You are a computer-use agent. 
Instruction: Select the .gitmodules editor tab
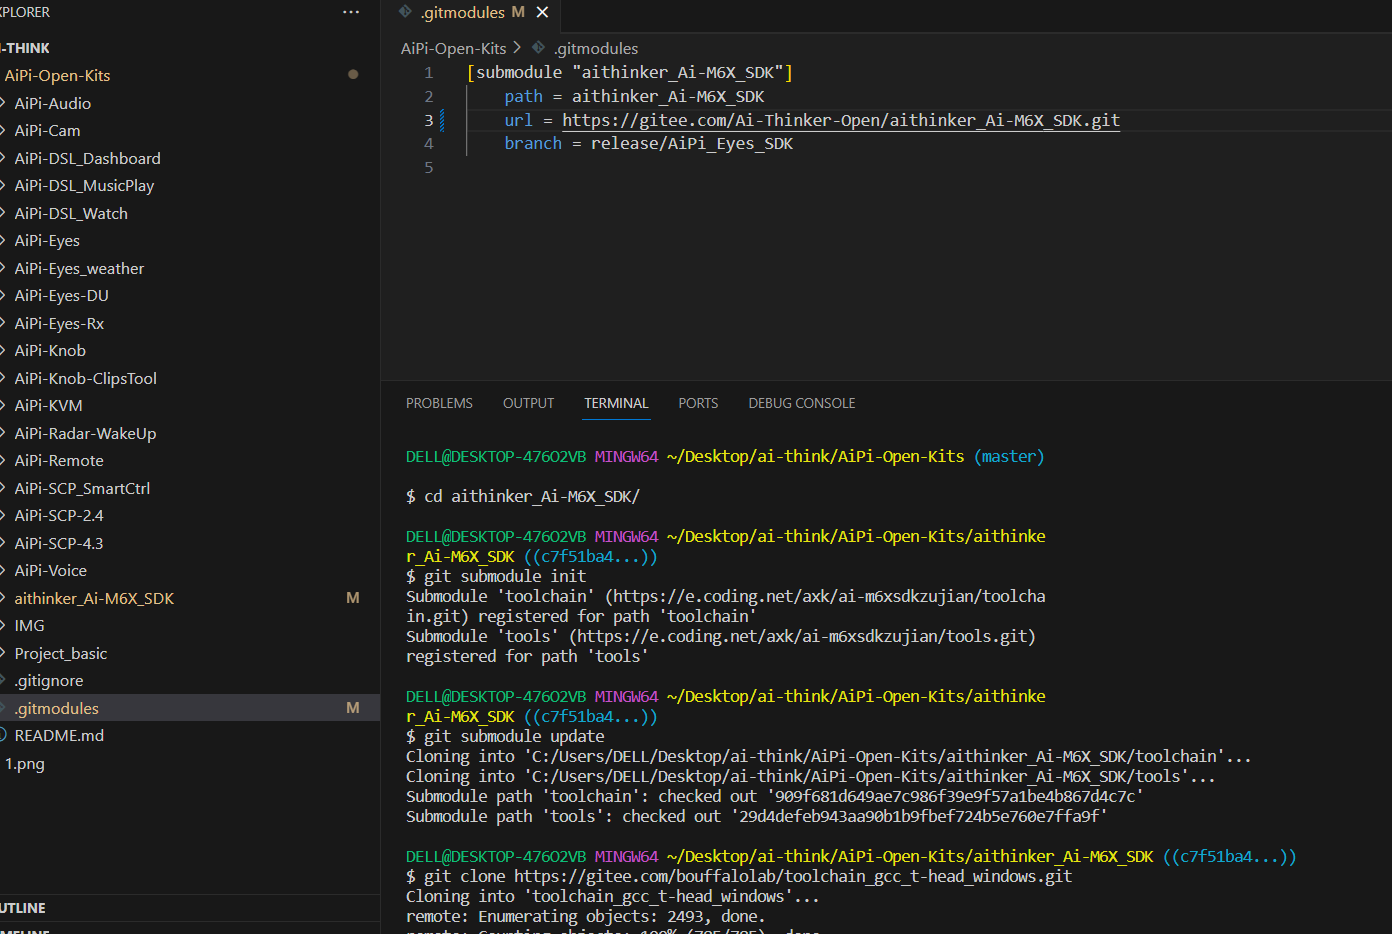(470, 13)
